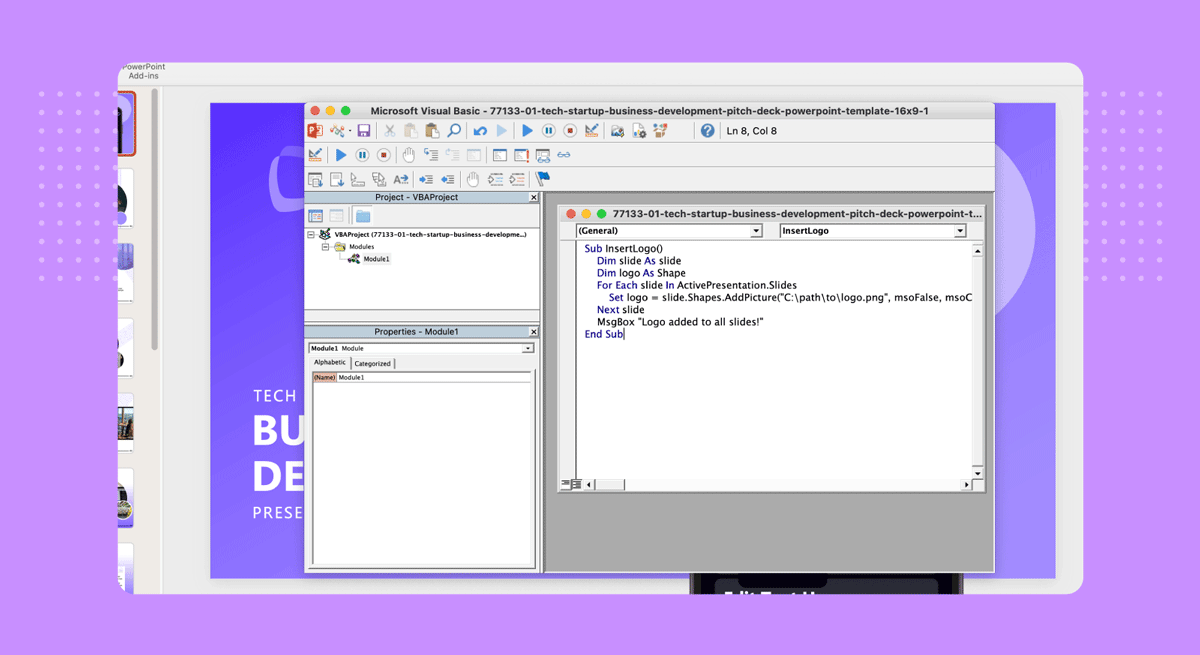
Task: Open the Module1 Module object dropdown
Action: coord(528,348)
